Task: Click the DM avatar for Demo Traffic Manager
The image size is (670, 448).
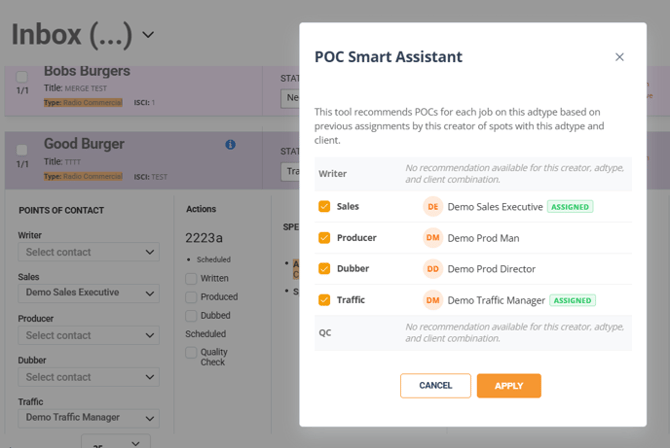Action: (x=432, y=300)
